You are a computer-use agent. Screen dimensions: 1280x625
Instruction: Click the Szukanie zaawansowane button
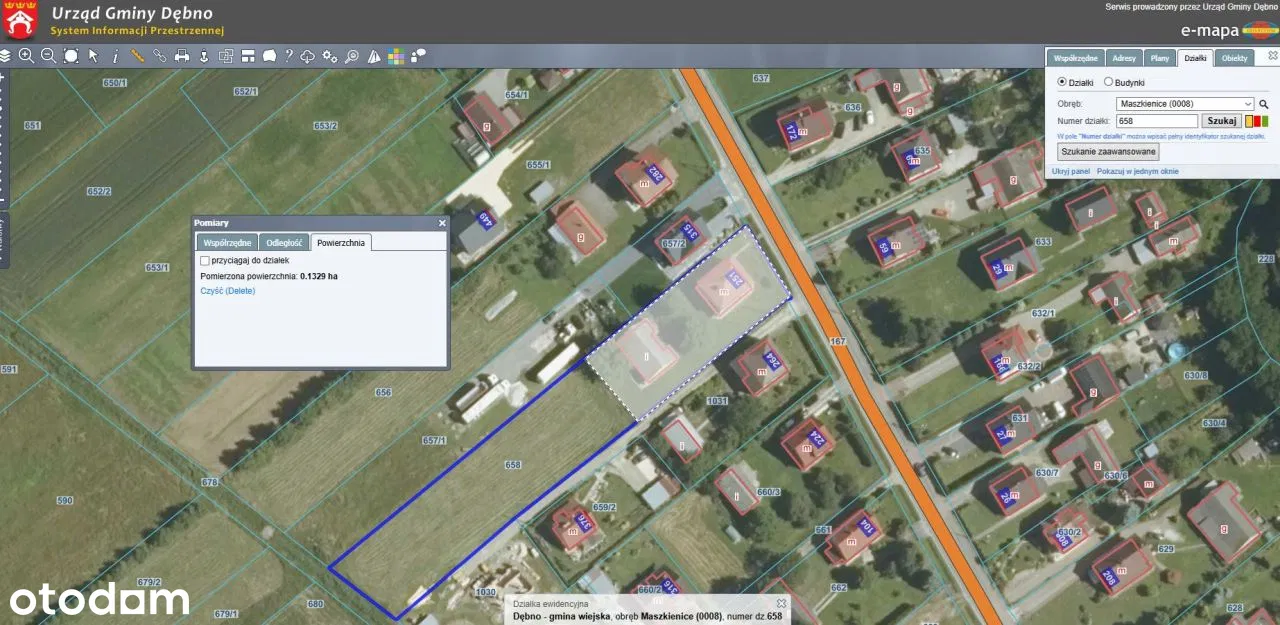[1108, 152]
